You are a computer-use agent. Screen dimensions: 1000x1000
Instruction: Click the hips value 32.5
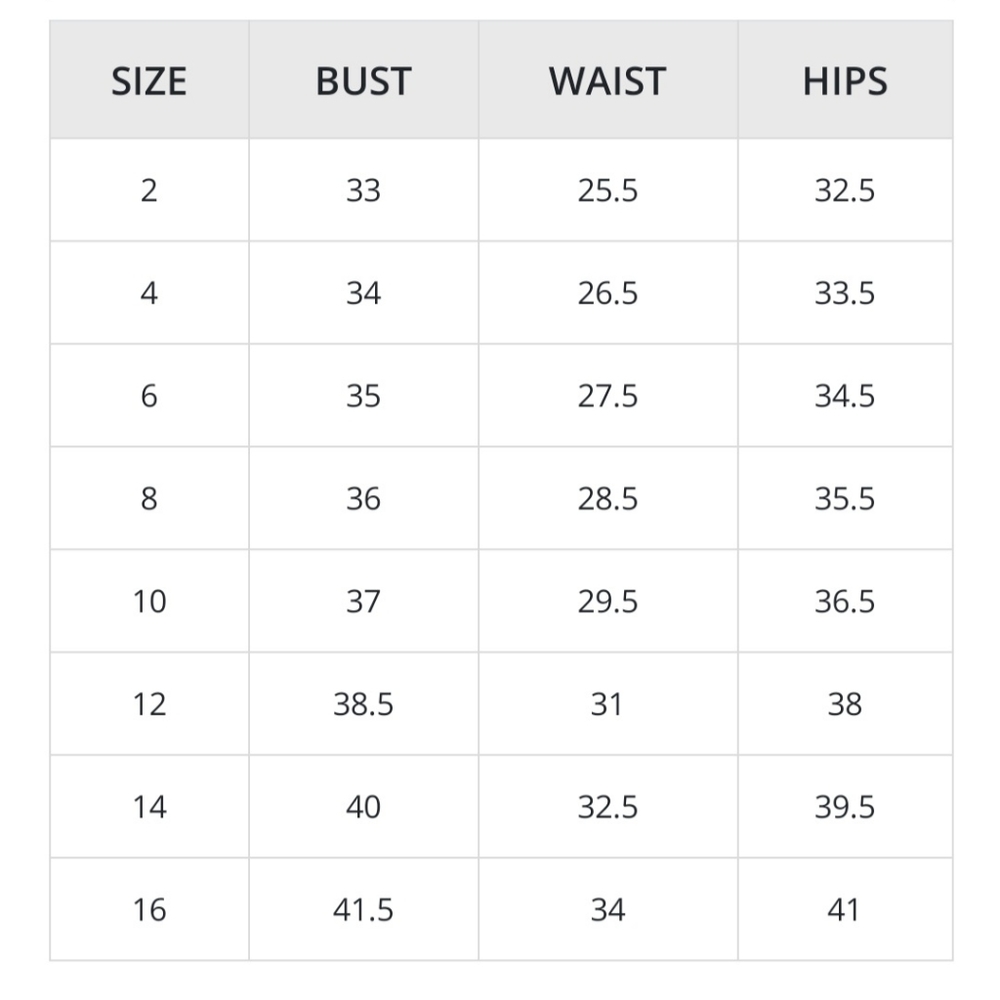(x=845, y=190)
